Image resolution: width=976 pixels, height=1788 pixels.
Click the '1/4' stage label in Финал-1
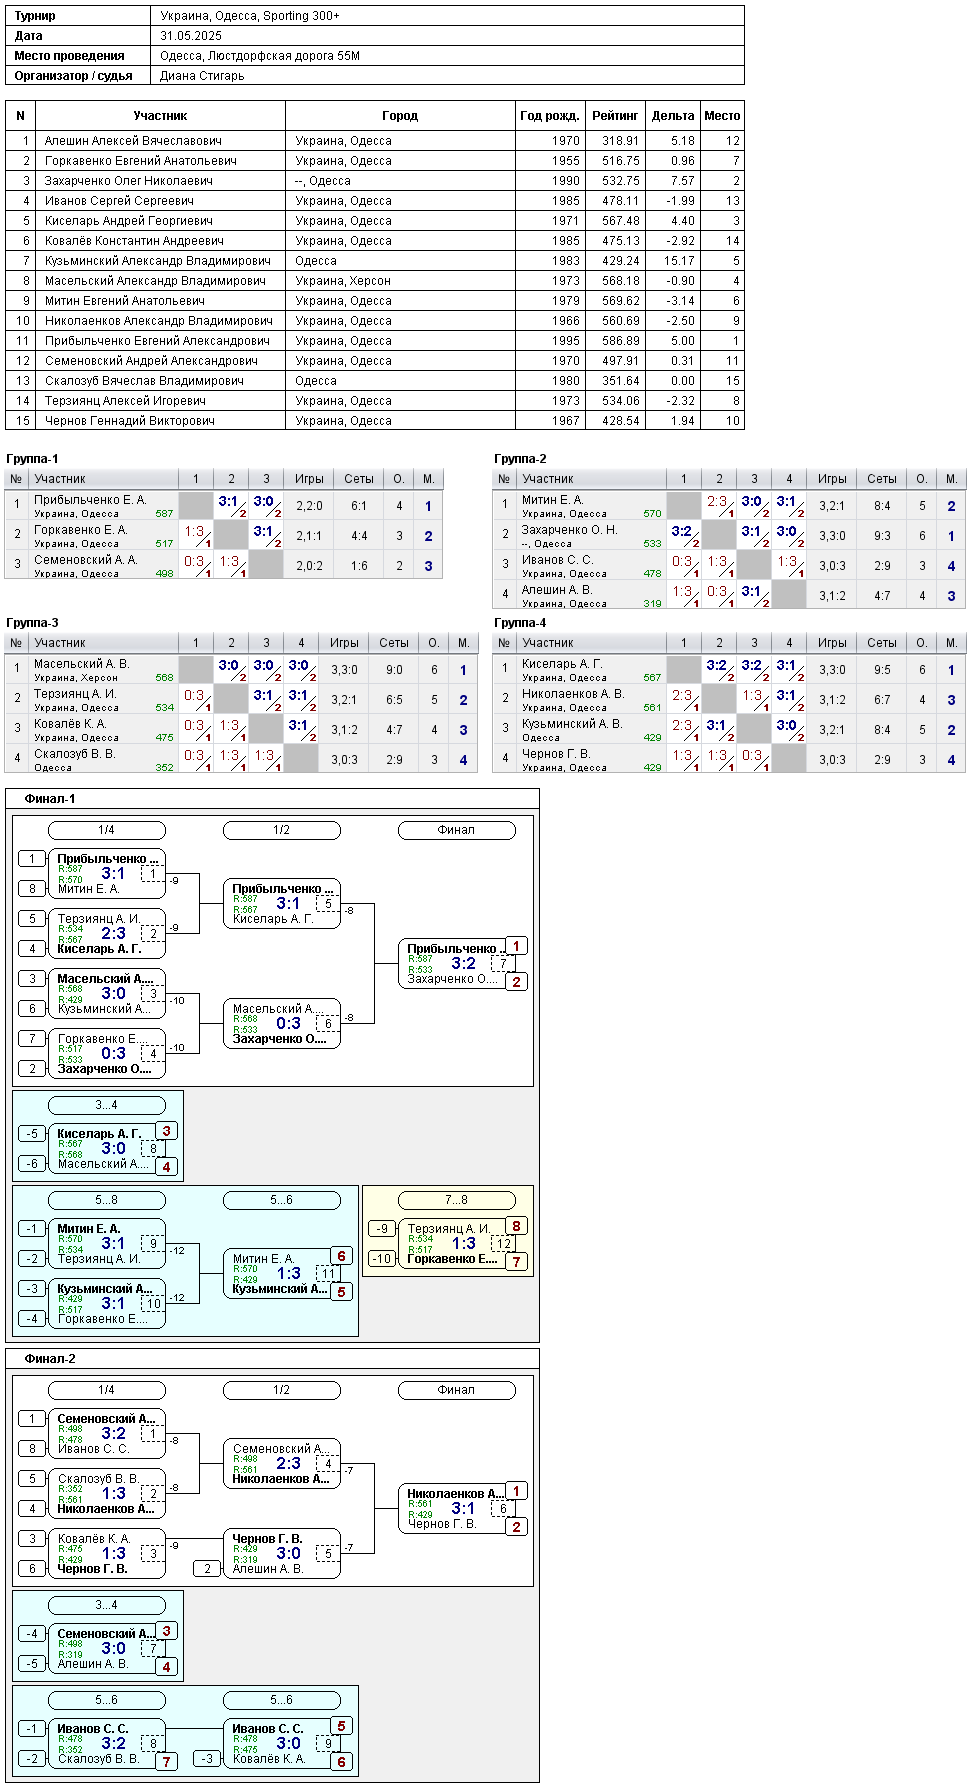(x=106, y=830)
